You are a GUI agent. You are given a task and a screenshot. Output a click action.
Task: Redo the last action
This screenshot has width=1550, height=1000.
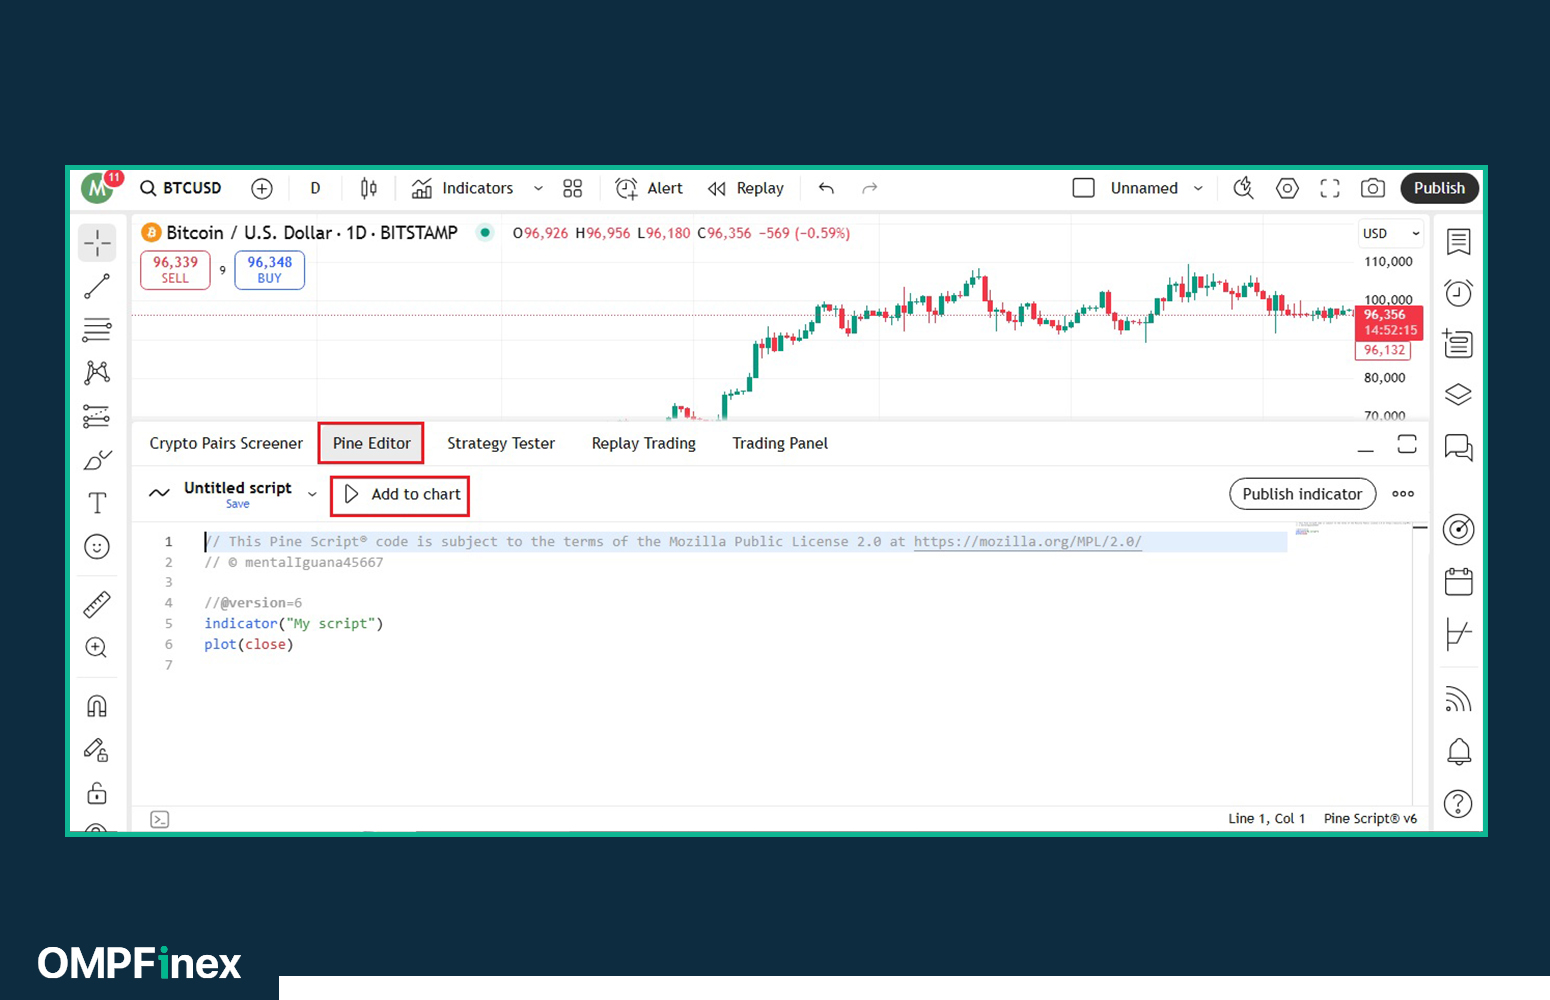pos(870,188)
